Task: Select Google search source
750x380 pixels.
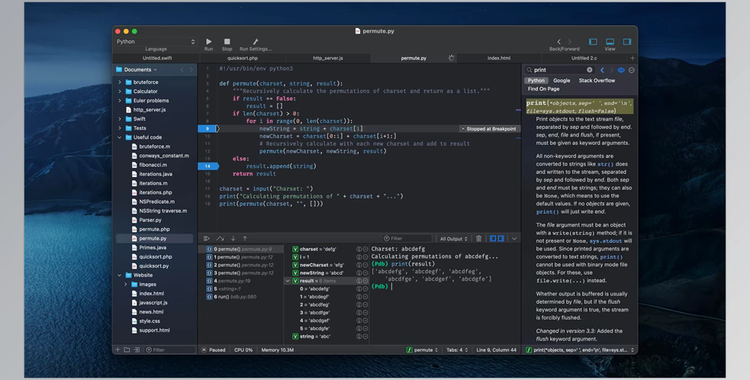Action: tap(562, 80)
